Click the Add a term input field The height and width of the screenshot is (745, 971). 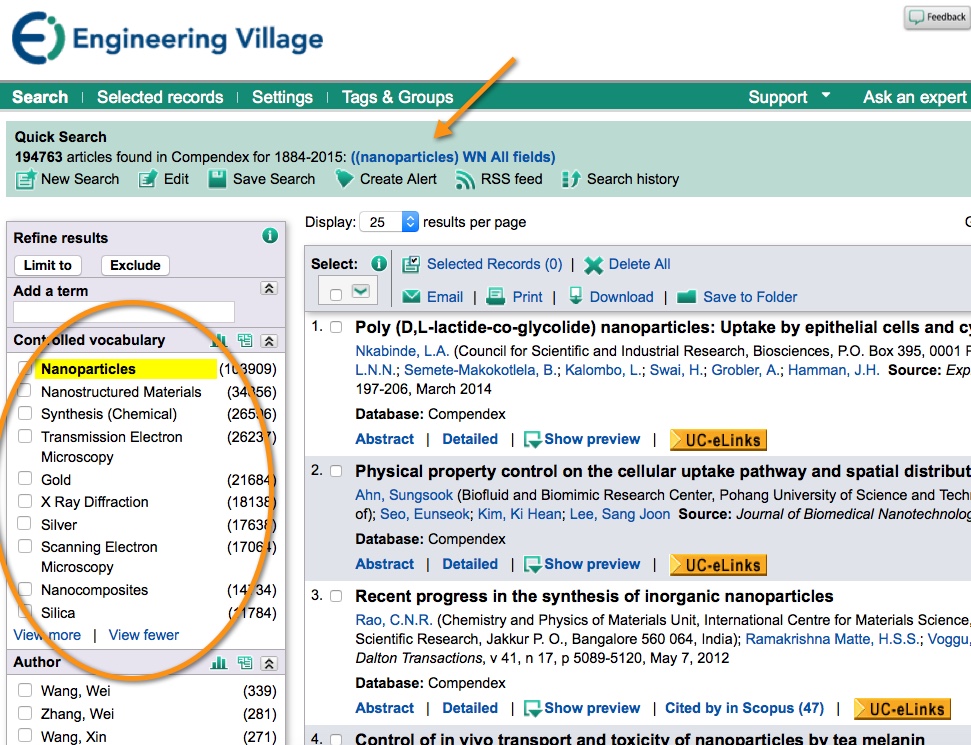[124, 312]
